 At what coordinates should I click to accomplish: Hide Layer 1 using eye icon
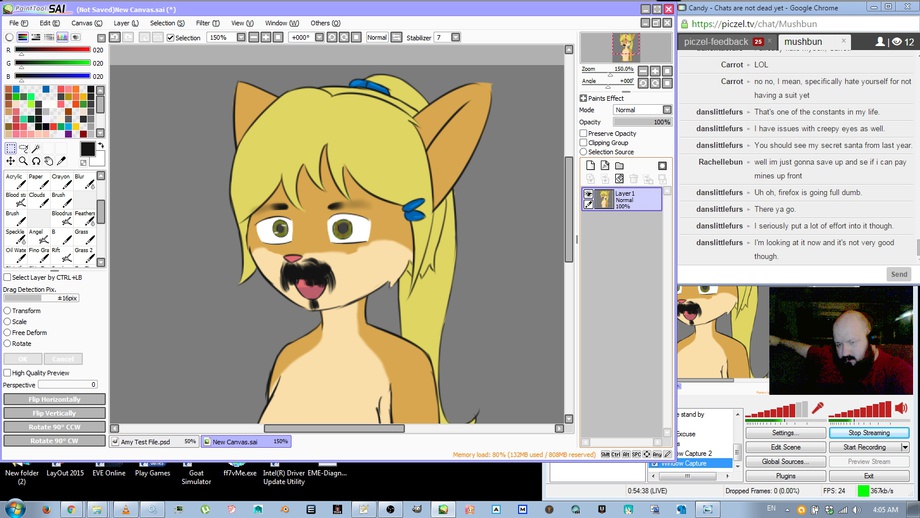(589, 194)
